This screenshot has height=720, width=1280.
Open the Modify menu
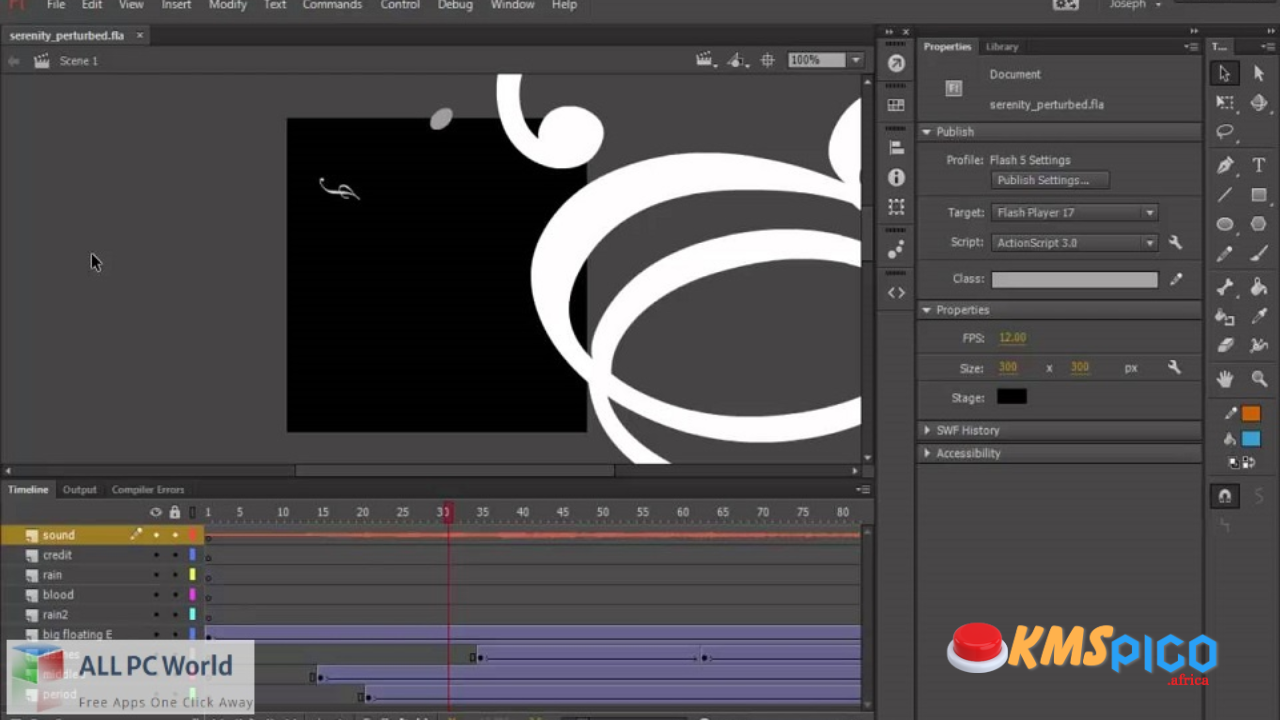tap(228, 5)
